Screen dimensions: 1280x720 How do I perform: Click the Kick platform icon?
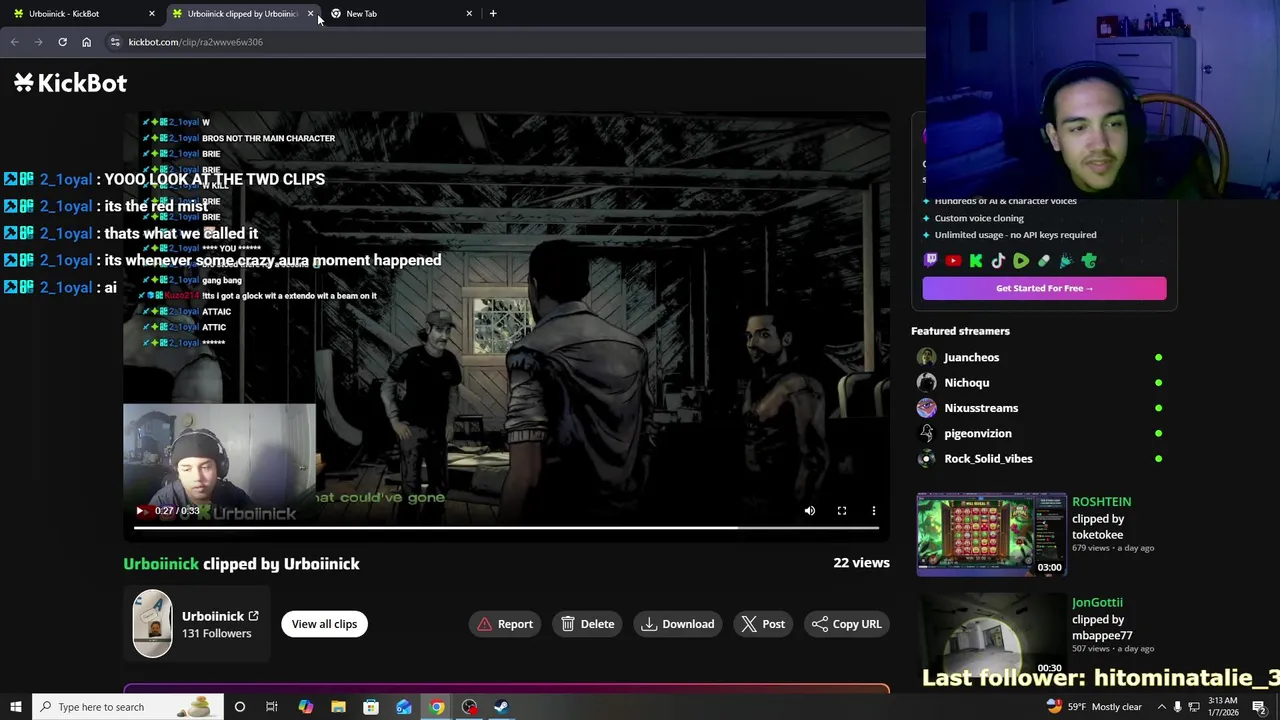pos(976,261)
